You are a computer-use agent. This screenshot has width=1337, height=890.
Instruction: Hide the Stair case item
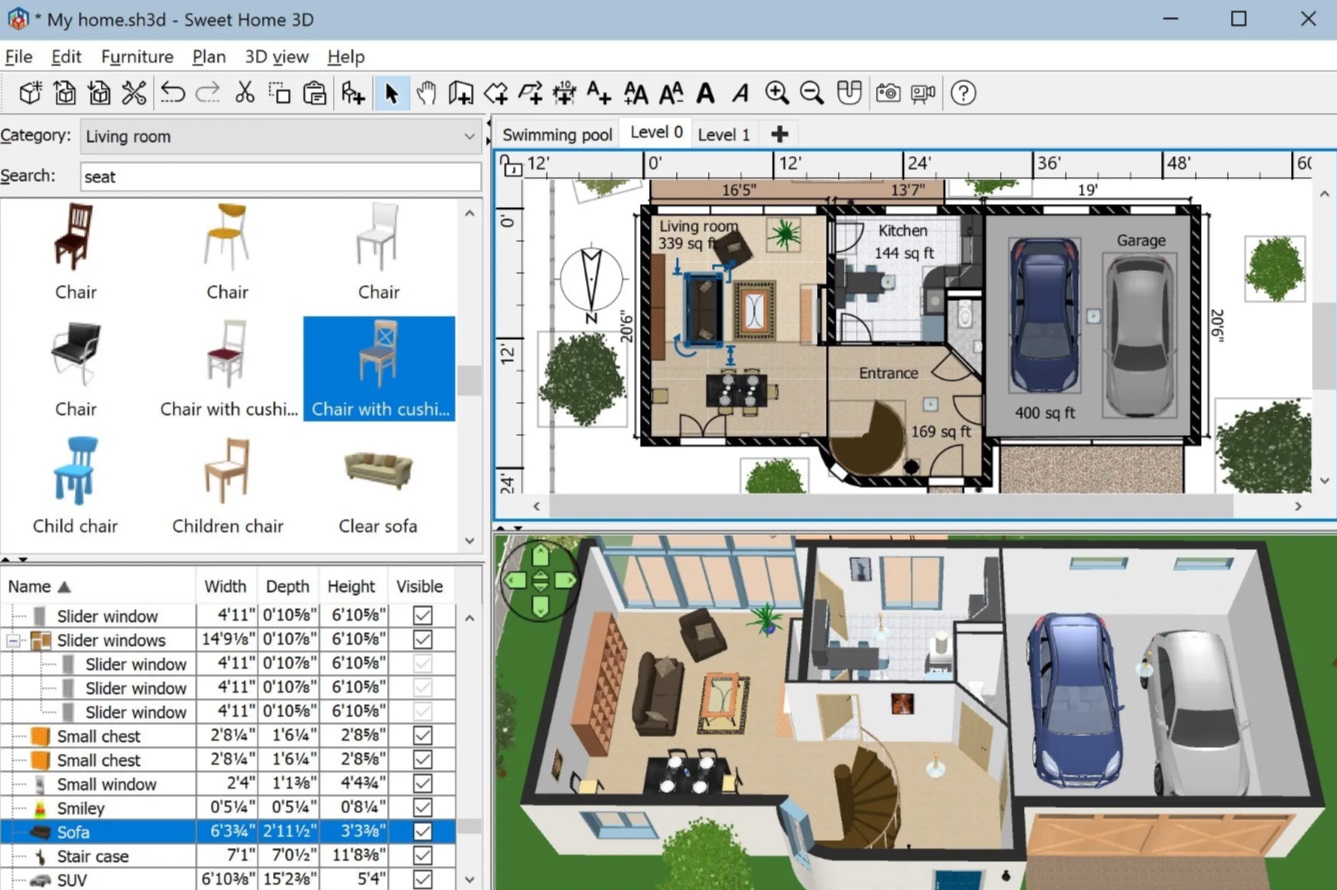coord(423,856)
